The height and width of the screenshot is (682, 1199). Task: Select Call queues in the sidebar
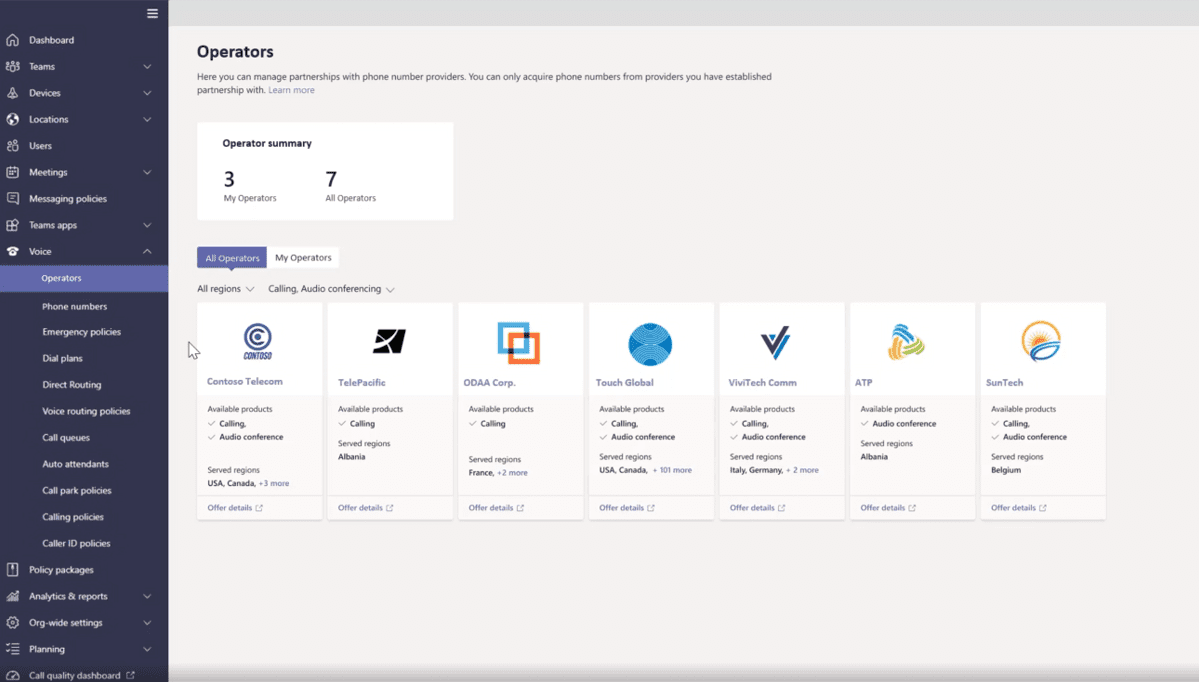[x=66, y=437]
